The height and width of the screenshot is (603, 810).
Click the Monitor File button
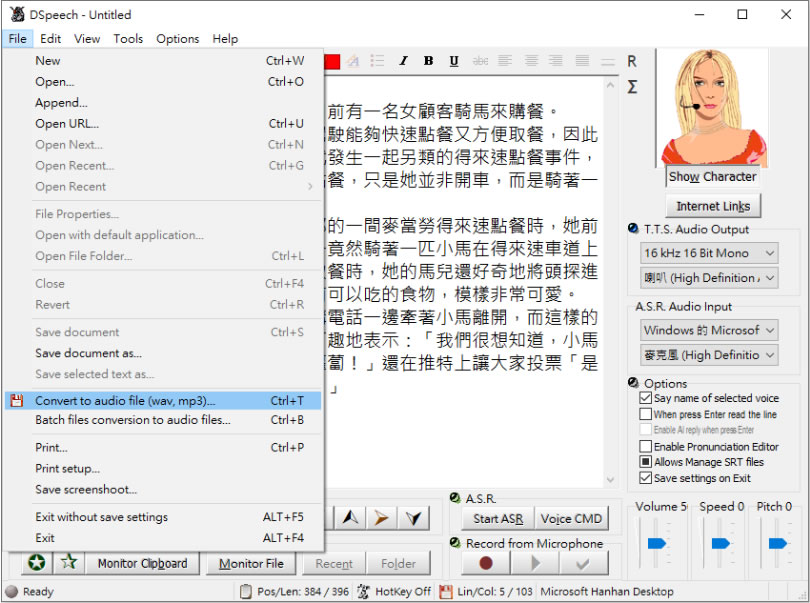(x=251, y=563)
